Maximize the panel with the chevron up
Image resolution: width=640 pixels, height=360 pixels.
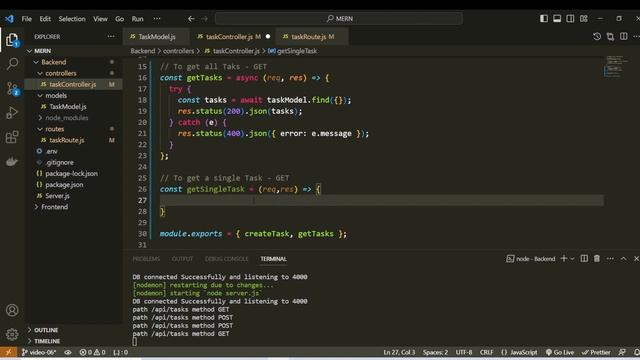[x=623, y=258]
